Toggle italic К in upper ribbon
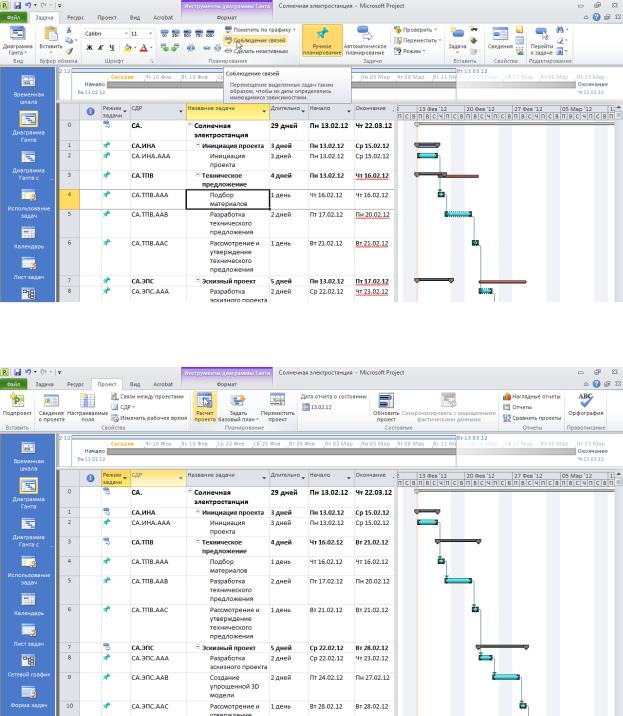 coord(100,47)
